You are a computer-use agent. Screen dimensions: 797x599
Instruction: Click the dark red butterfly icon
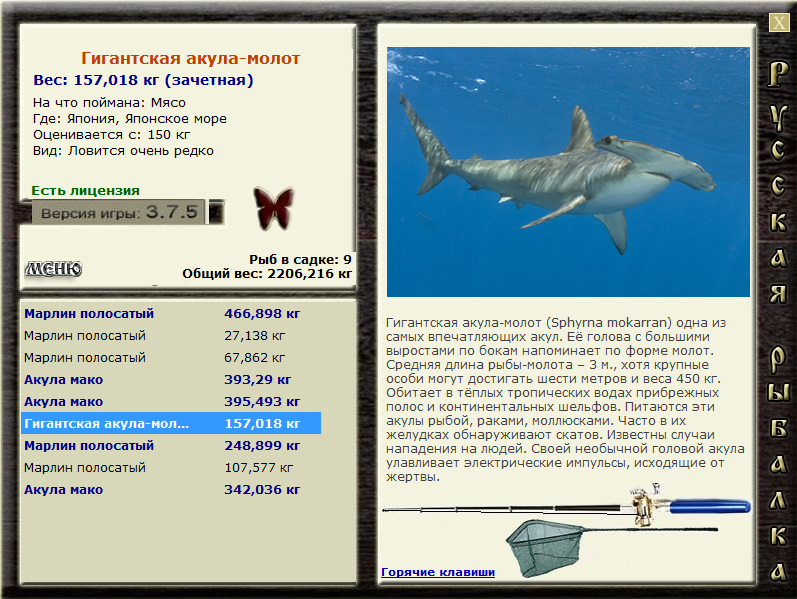click(x=274, y=208)
